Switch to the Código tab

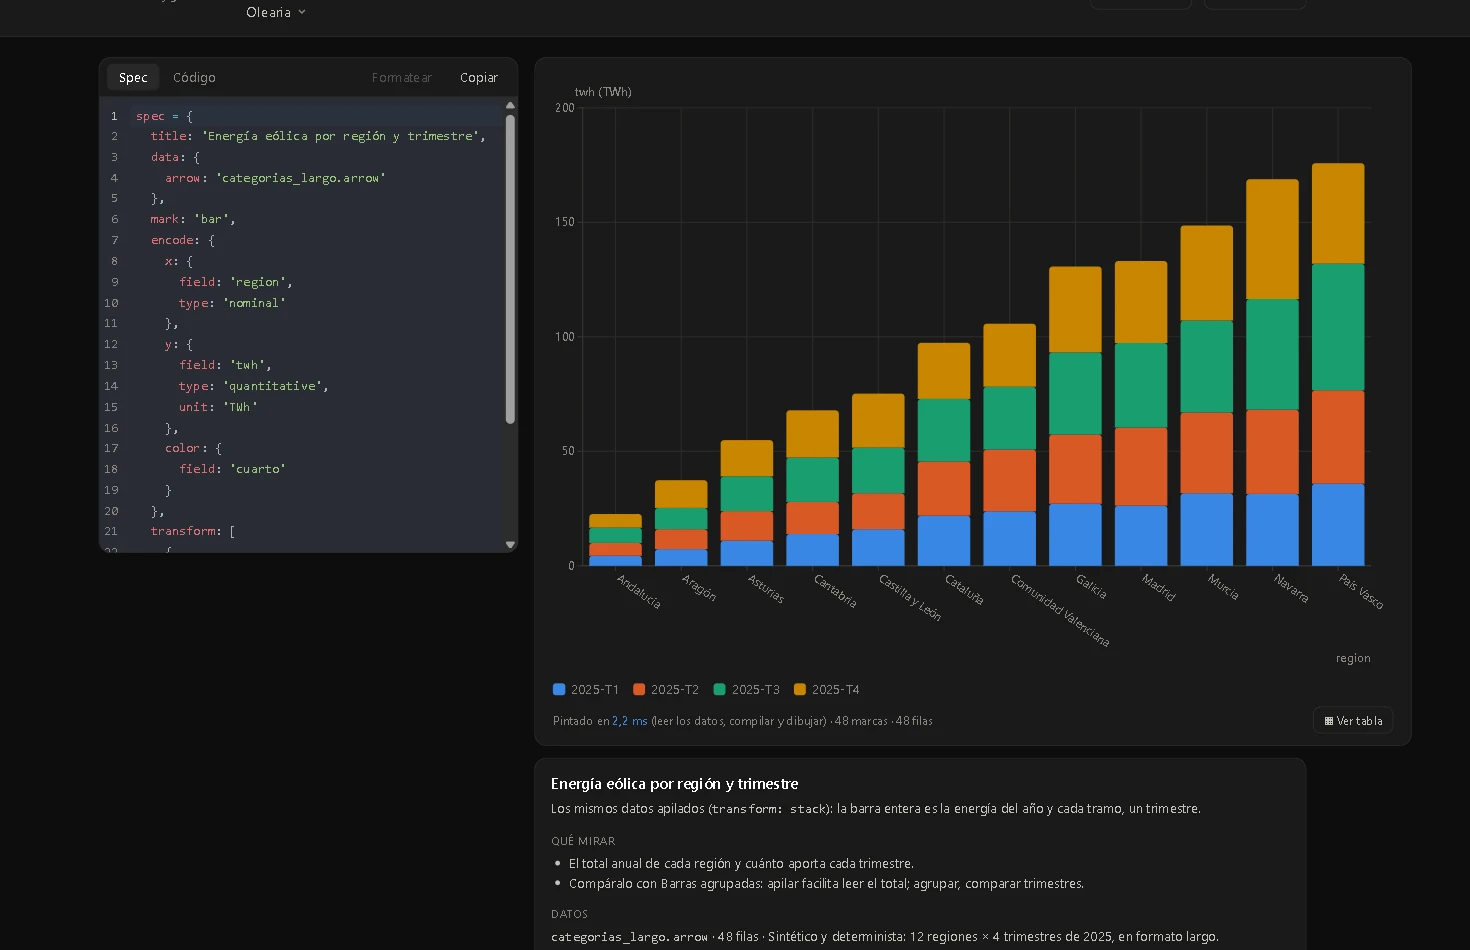(194, 78)
